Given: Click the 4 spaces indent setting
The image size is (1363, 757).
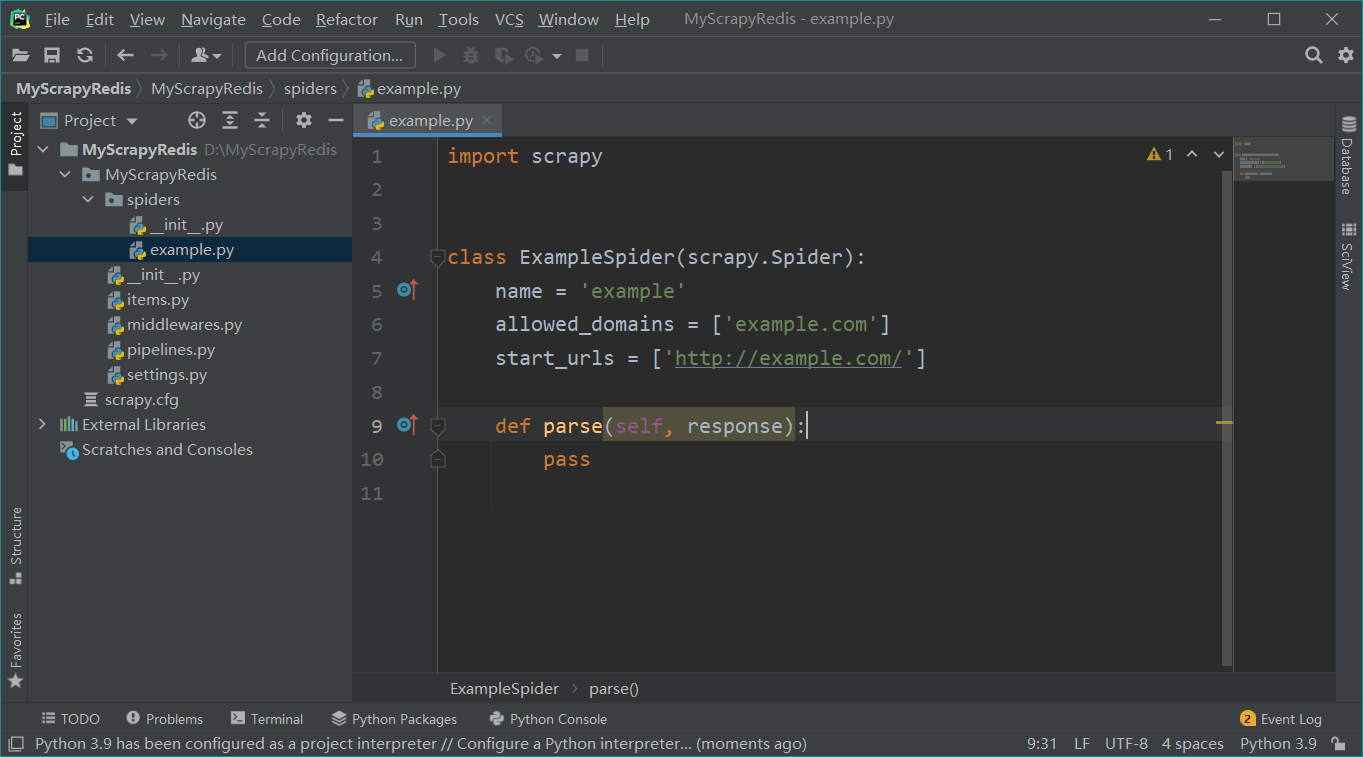Looking at the screenshot, I should click(x=1192, y=743).
